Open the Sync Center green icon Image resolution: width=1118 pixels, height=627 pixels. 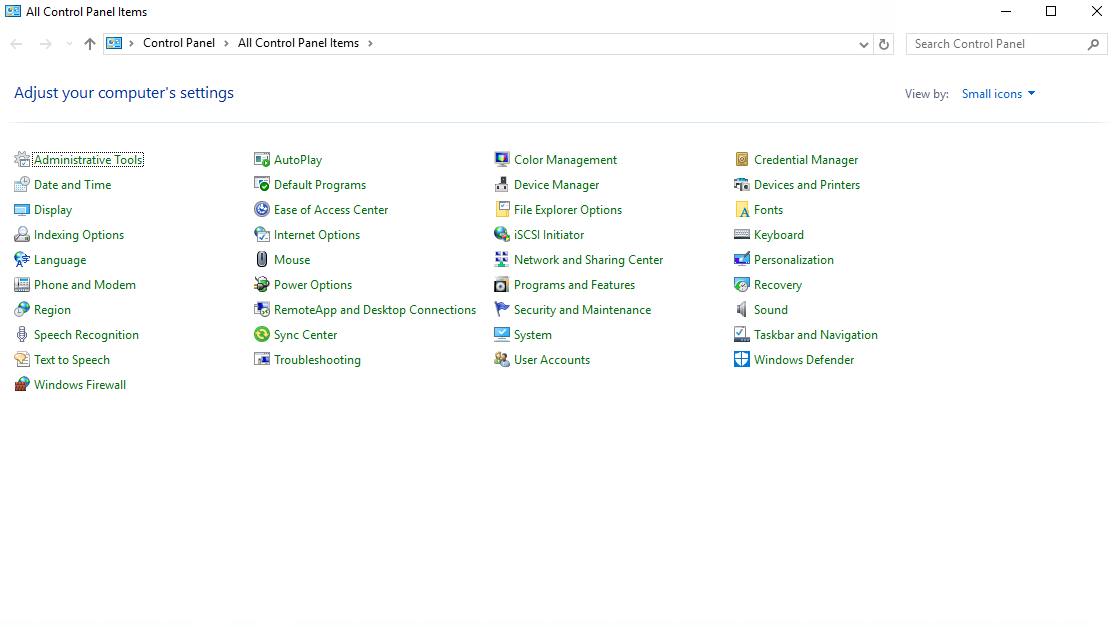(262, 335)
